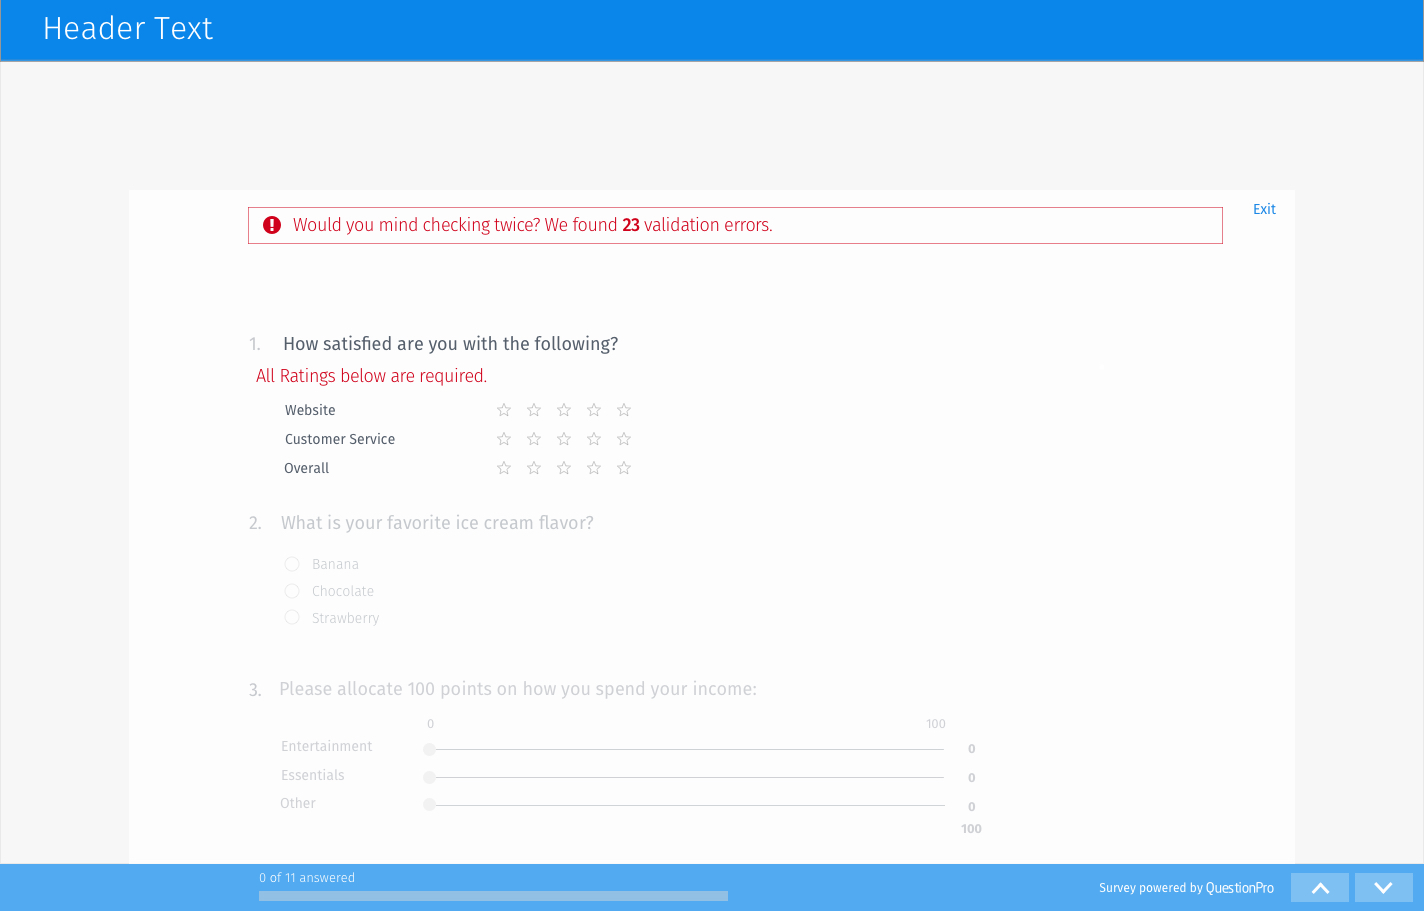The width and height of the screenshot is (1424, 911).
Task: Give Website a five-star rating
Action: (624, 410)
